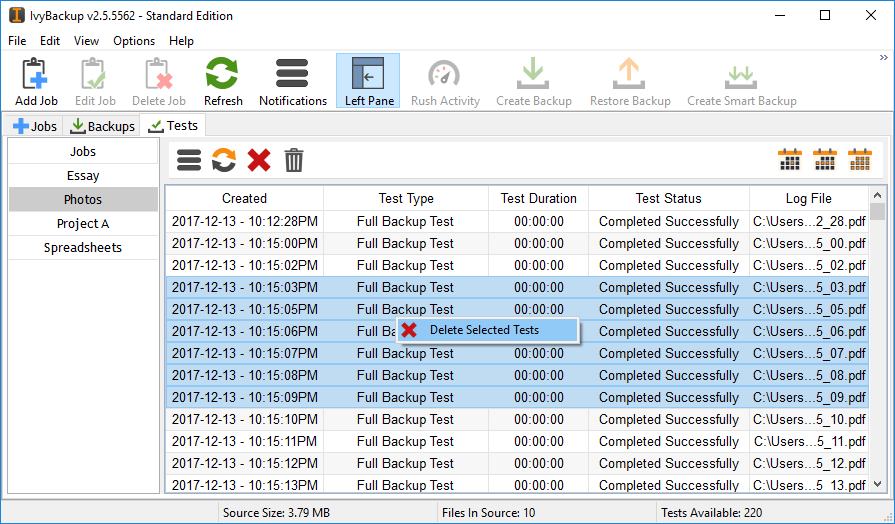Sort by the Test Type column header
This screenshot has height=524, width=895.
tap(406, 199)
